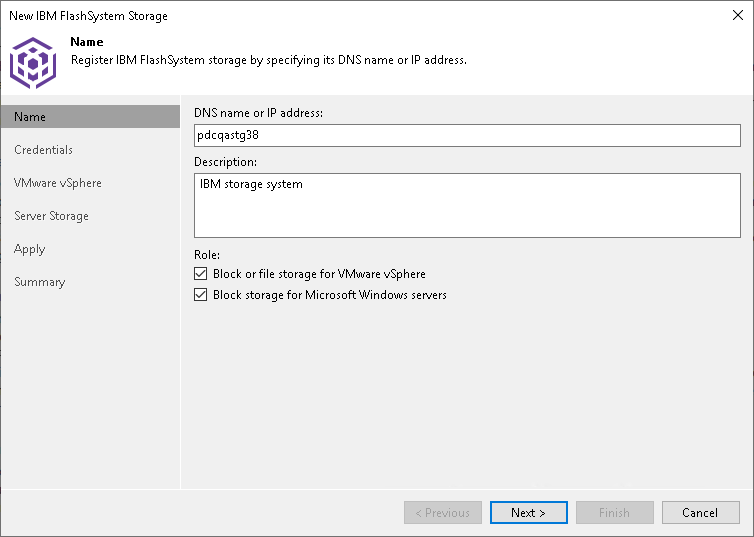This screenshot has height=537, width=754.
Task: Click the 'Description:' label
Action: coord(225,162)
